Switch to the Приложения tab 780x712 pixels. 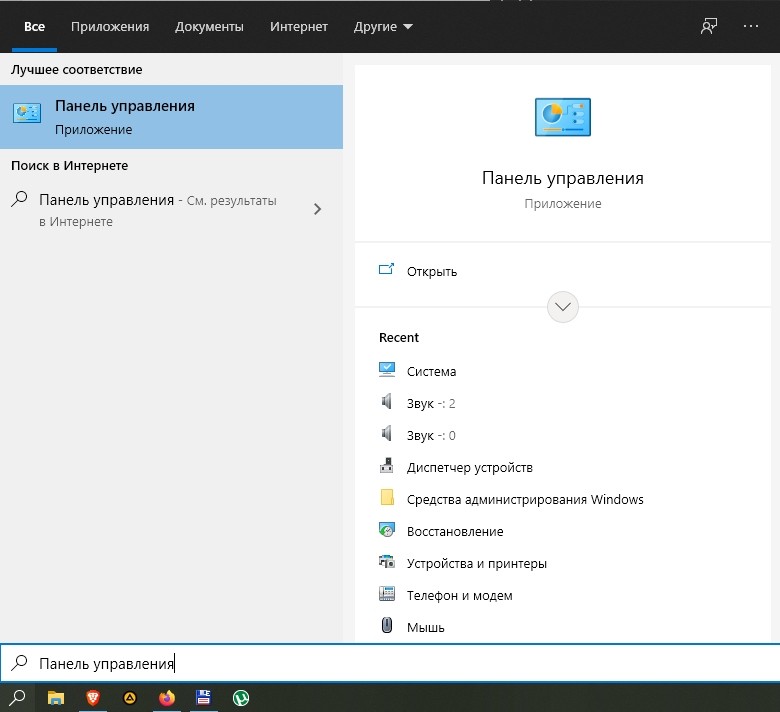110,26
